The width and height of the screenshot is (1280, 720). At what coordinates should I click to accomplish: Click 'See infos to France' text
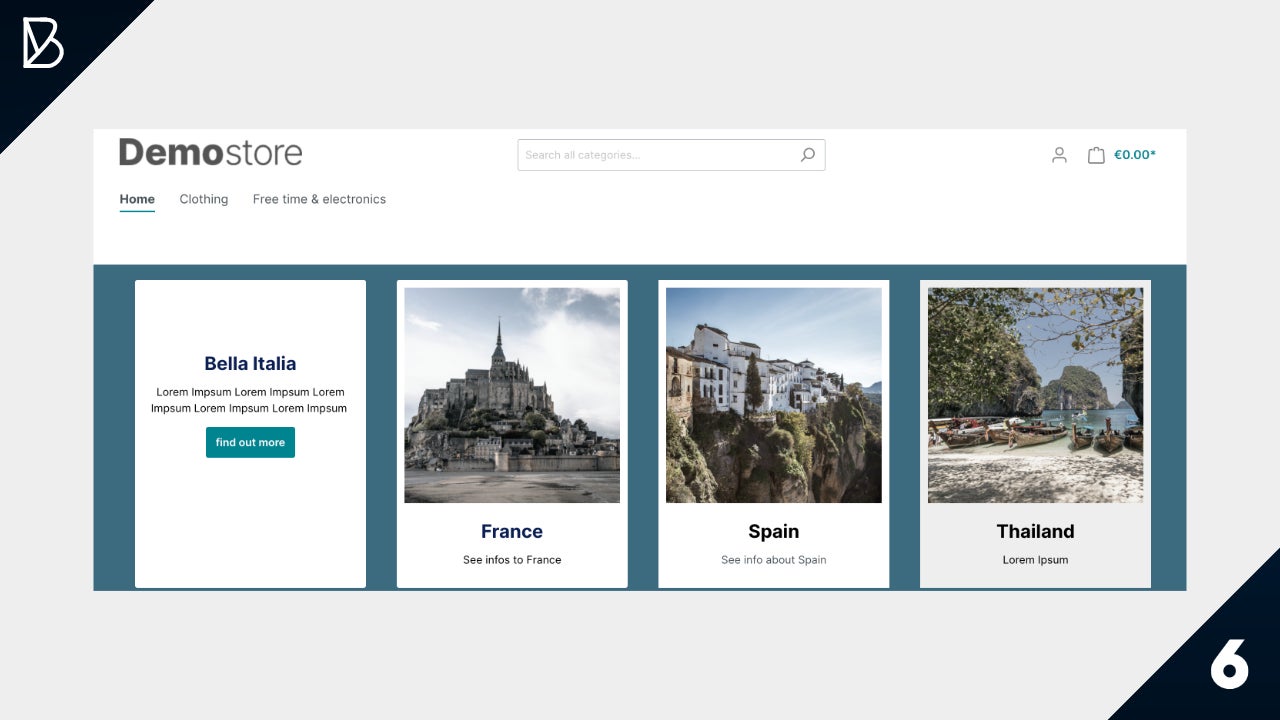(x=512, y=560)
